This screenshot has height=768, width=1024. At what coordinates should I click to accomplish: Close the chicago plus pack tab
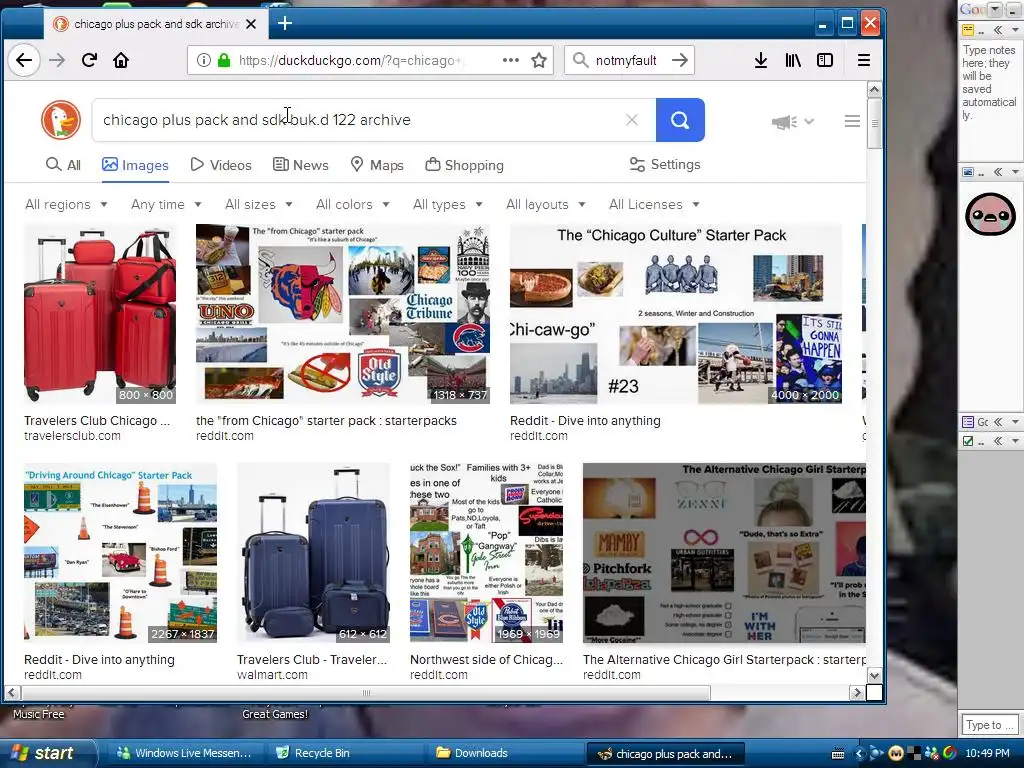coord(251,24)
